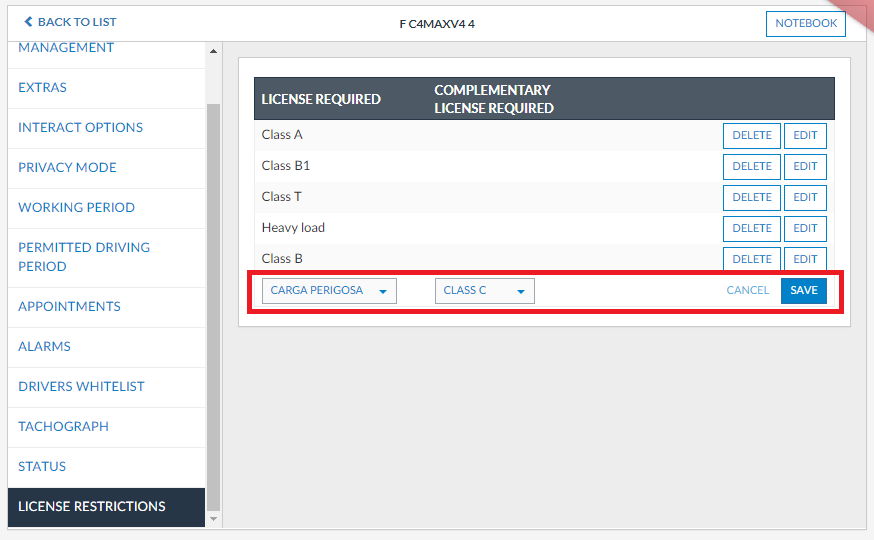The width and height of the screenshot is (874, 540).
Task: Open the Class C complementary license dropdown
Action: tap(484, 291)
